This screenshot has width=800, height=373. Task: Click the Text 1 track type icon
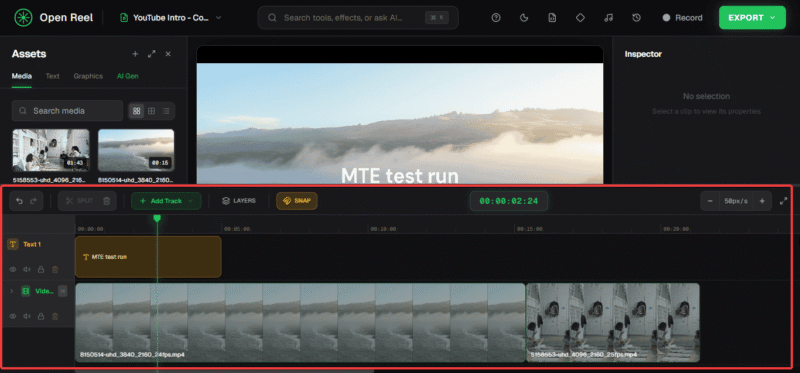13,244
